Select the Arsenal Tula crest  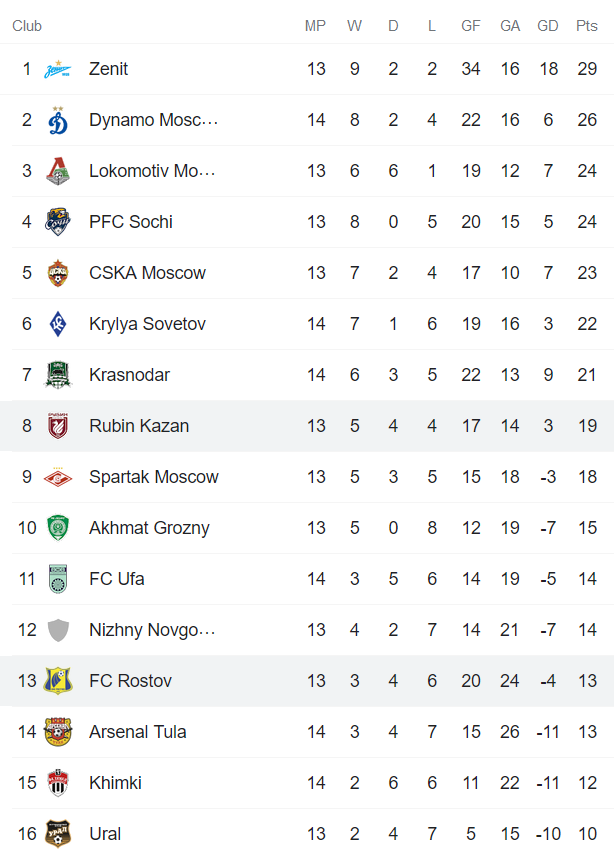click(60, 731)
